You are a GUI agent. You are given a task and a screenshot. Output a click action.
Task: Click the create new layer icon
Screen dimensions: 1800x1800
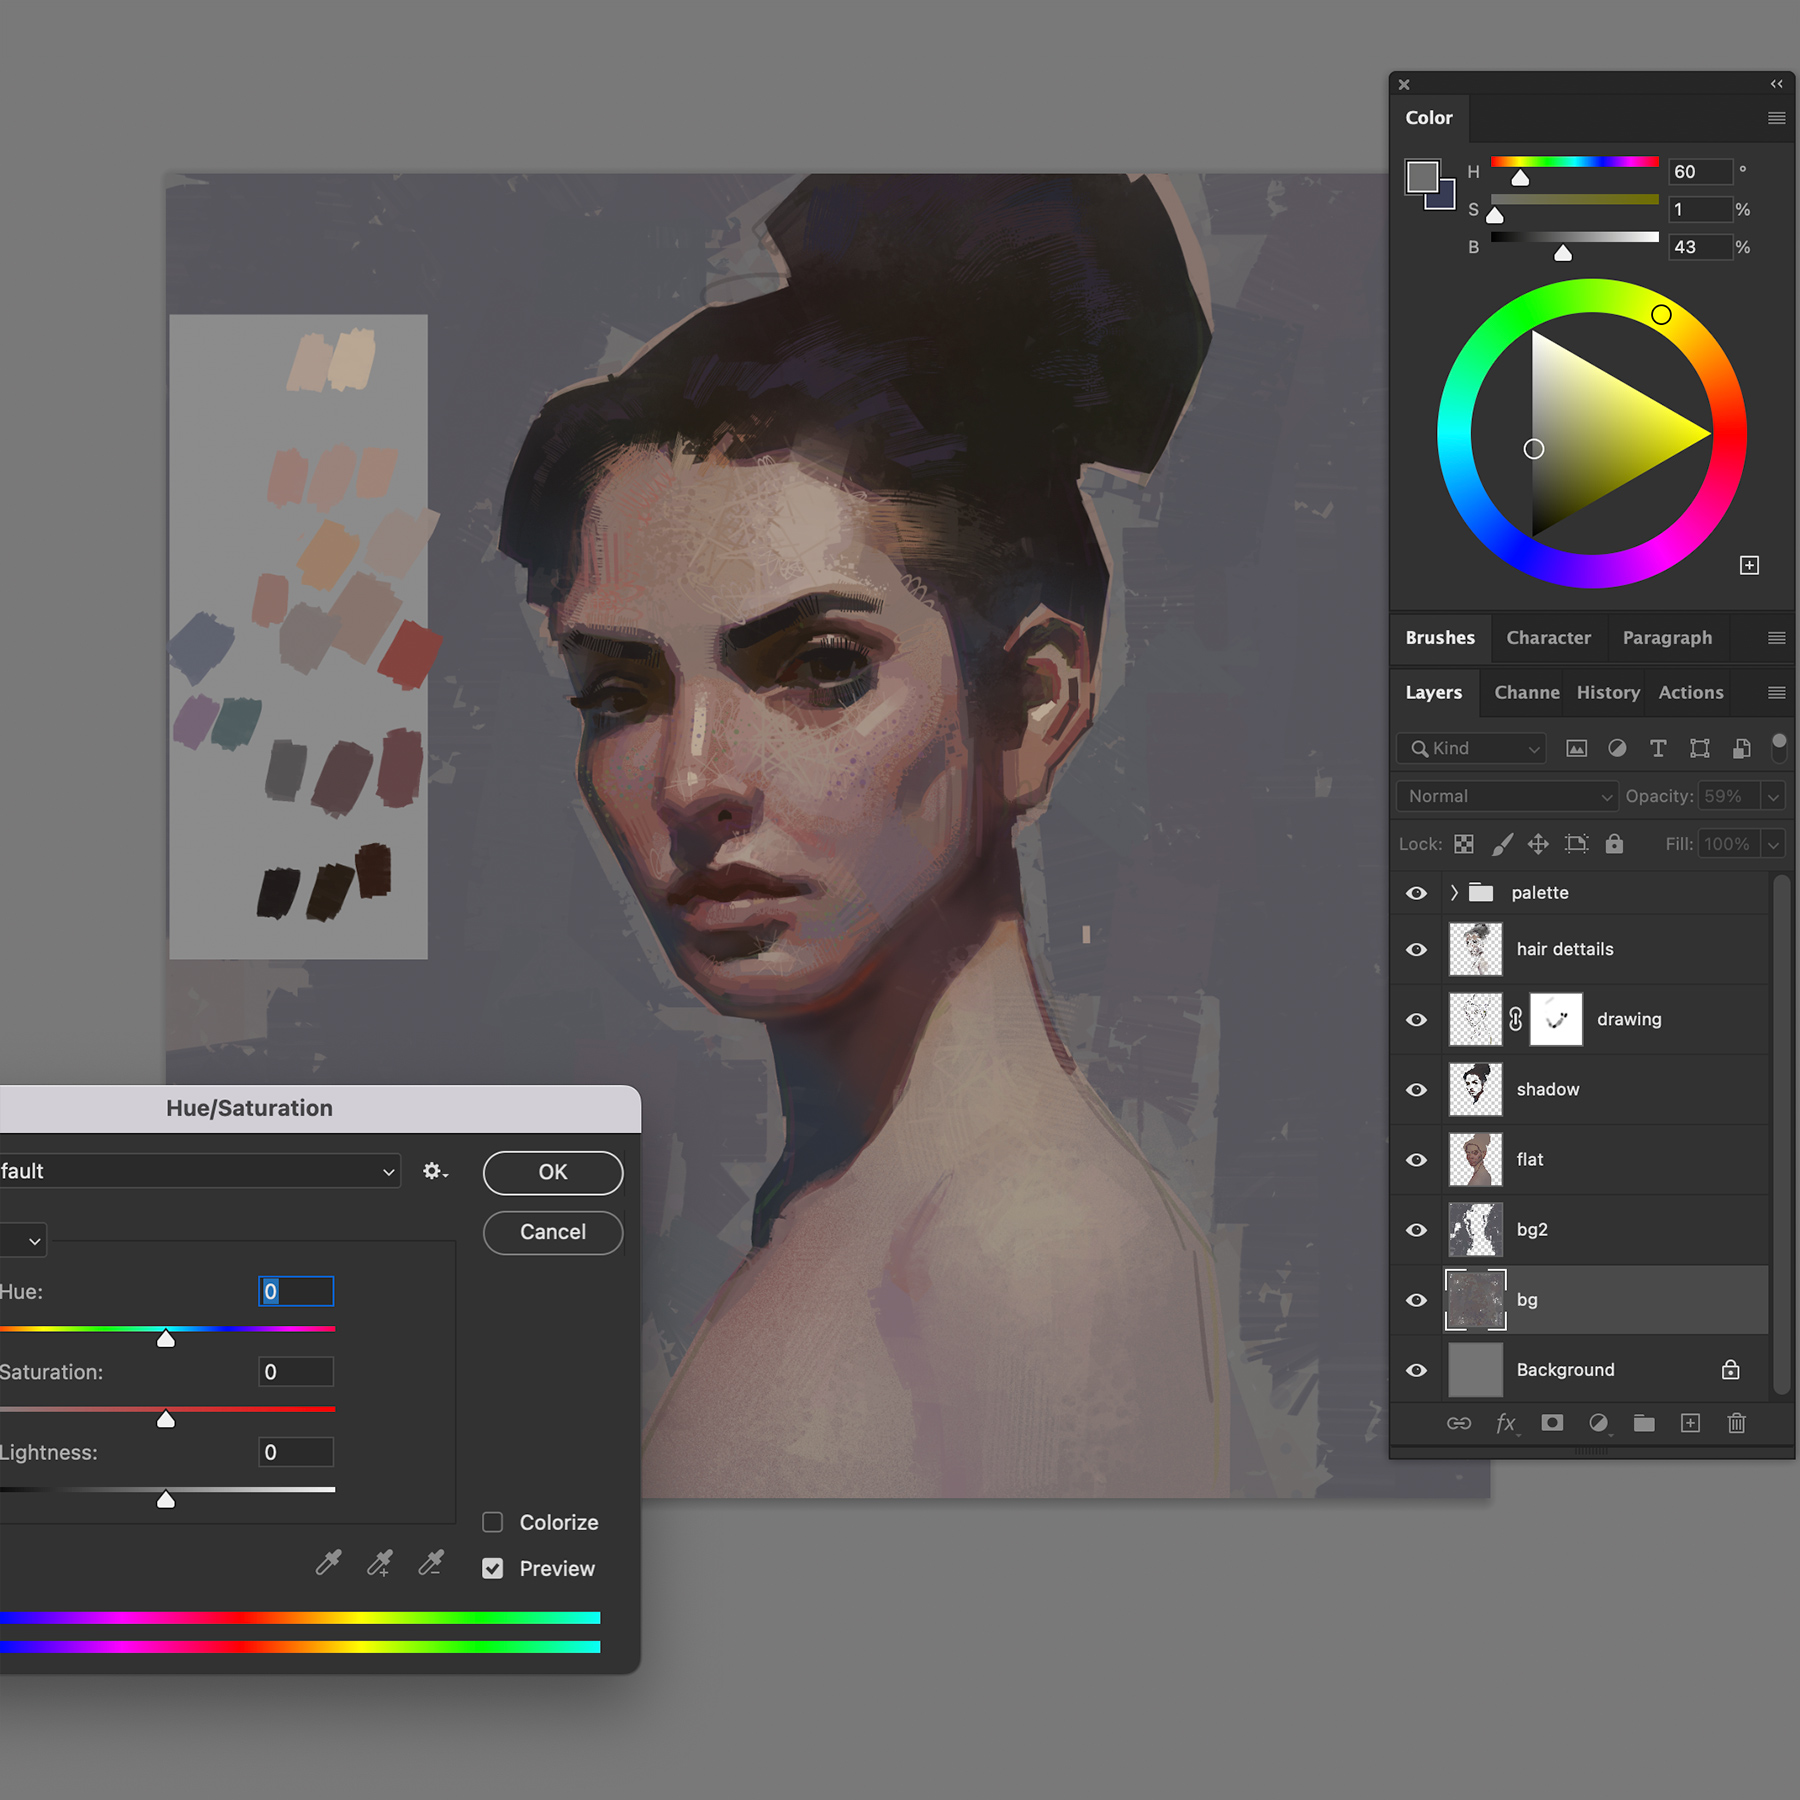coord(1690,1423)
